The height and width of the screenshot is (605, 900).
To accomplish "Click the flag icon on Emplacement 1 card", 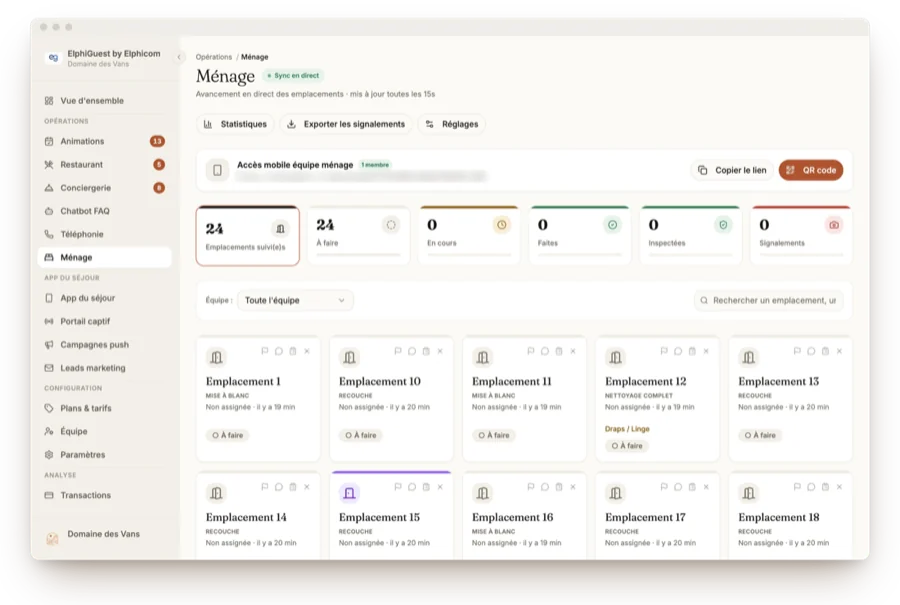I will click(265, 351).
